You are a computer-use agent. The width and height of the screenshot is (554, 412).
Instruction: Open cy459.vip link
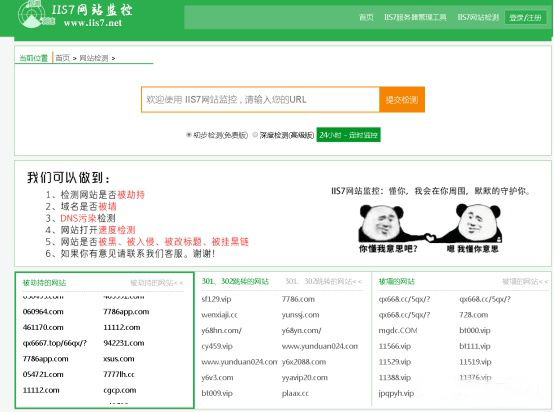(x=217, y=346)
